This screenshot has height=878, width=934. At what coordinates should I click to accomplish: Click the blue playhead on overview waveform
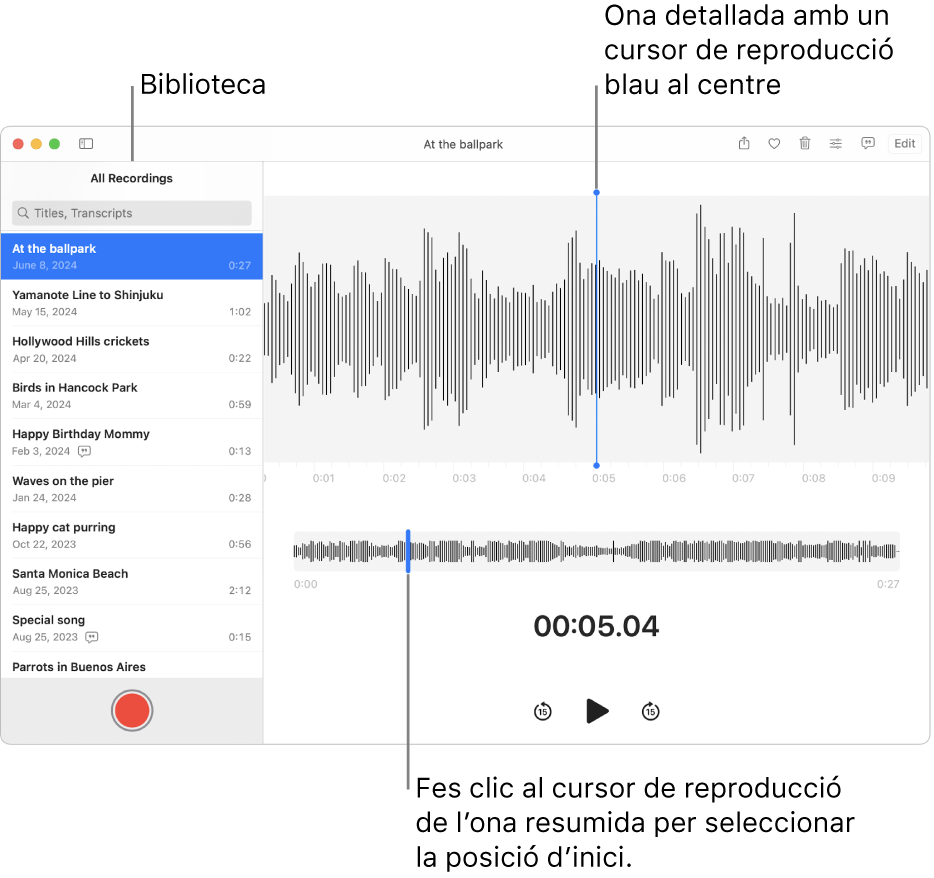pos(408,551)
